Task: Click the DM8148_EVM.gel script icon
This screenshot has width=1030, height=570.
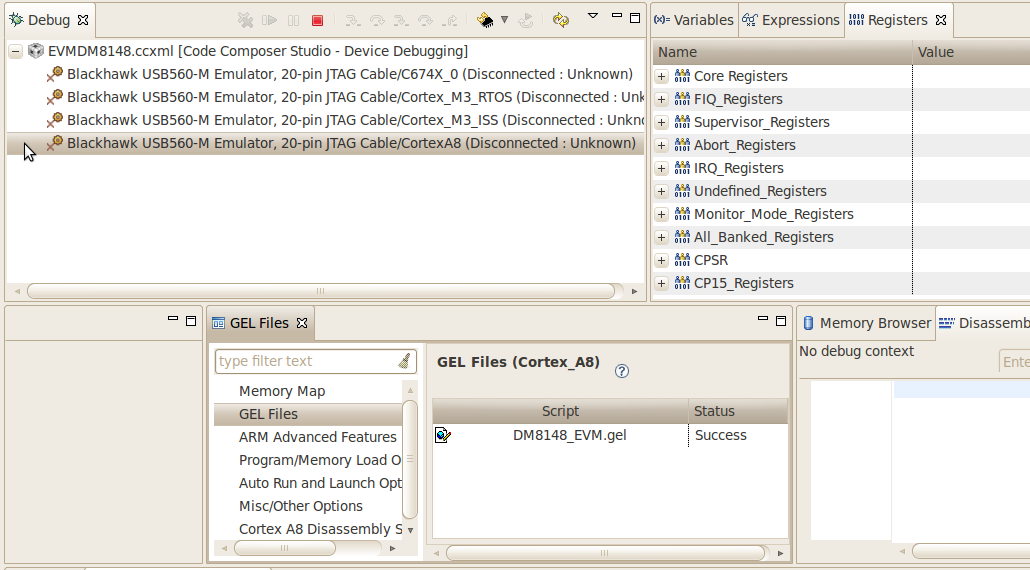Action: [x=443, y=435]
